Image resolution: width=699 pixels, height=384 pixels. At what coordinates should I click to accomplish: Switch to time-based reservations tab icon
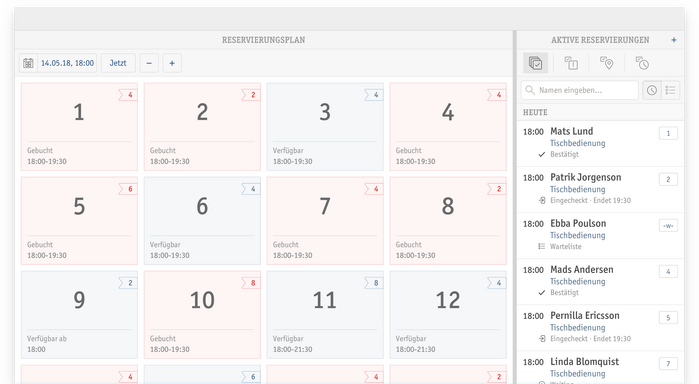click(x=642, y=63)
